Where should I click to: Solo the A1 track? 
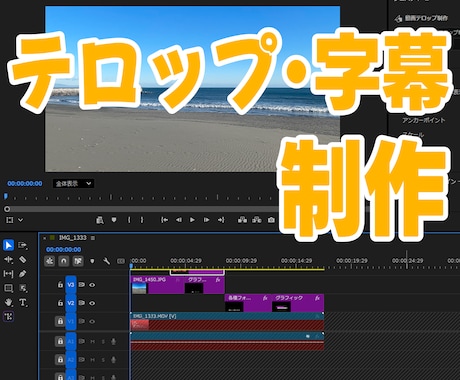point(103,342)
